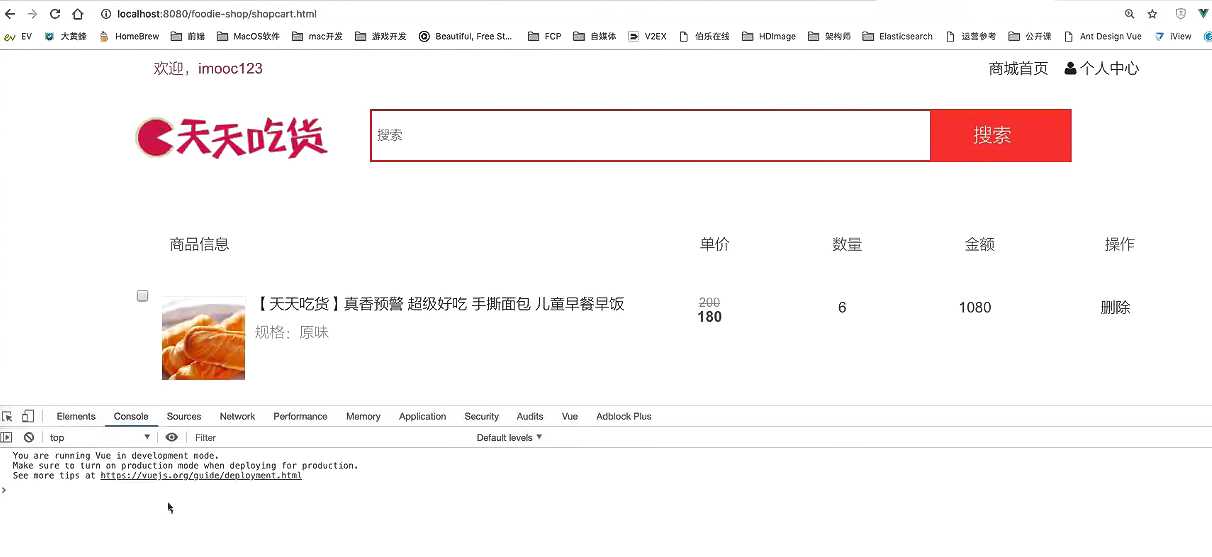Open the Vue devtools tab

tap(570, 416)
